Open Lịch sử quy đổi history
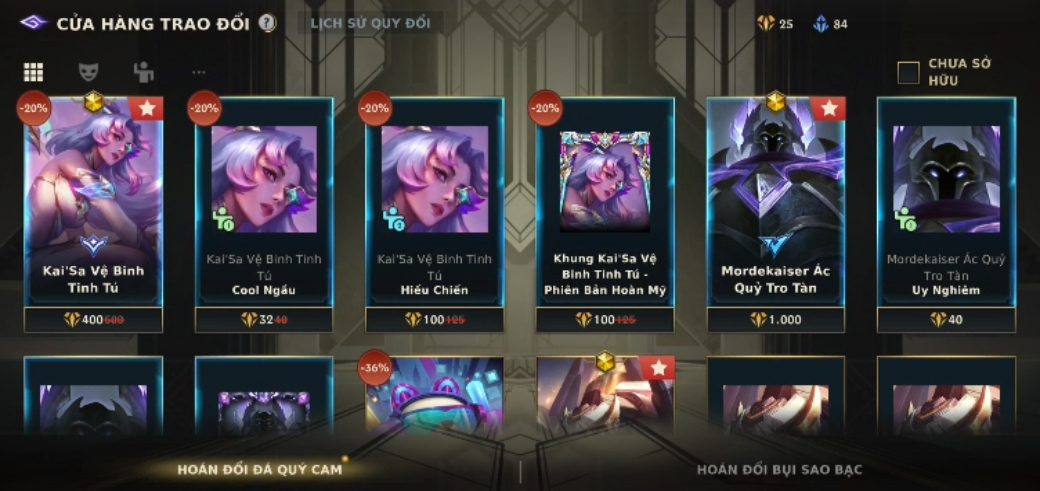 coord(370,23)
